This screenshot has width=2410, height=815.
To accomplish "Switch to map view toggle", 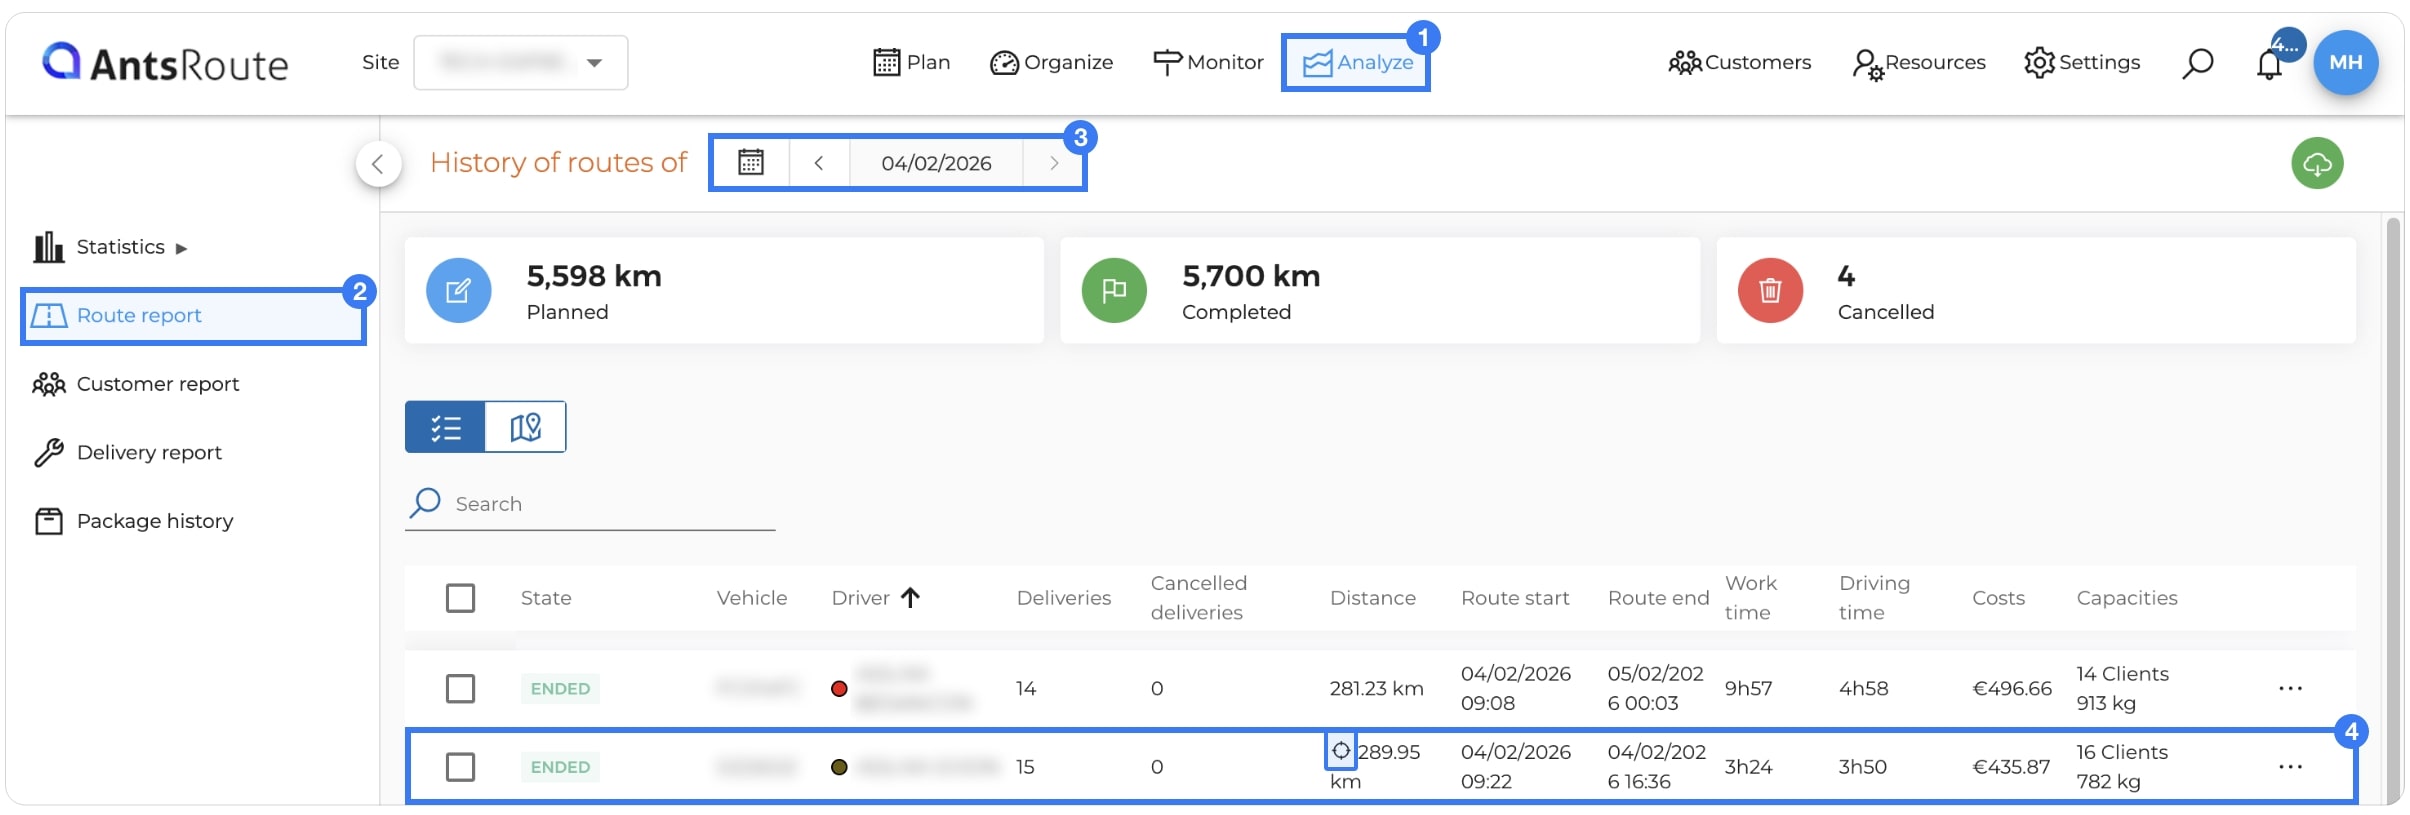I will 526,427.
